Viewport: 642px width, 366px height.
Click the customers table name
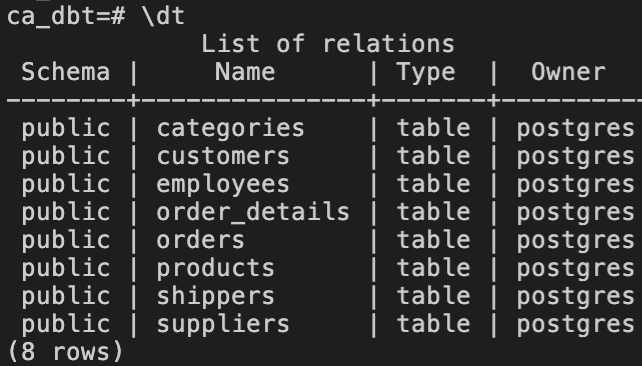point(223,156)
